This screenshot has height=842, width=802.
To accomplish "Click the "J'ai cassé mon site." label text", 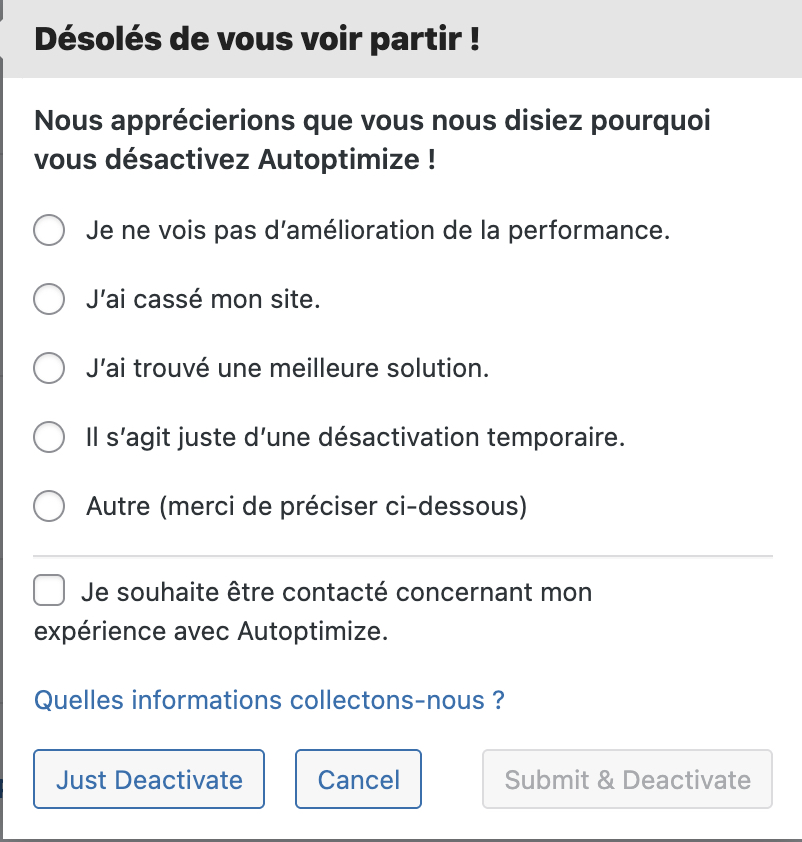I will (x=203, y=300).
